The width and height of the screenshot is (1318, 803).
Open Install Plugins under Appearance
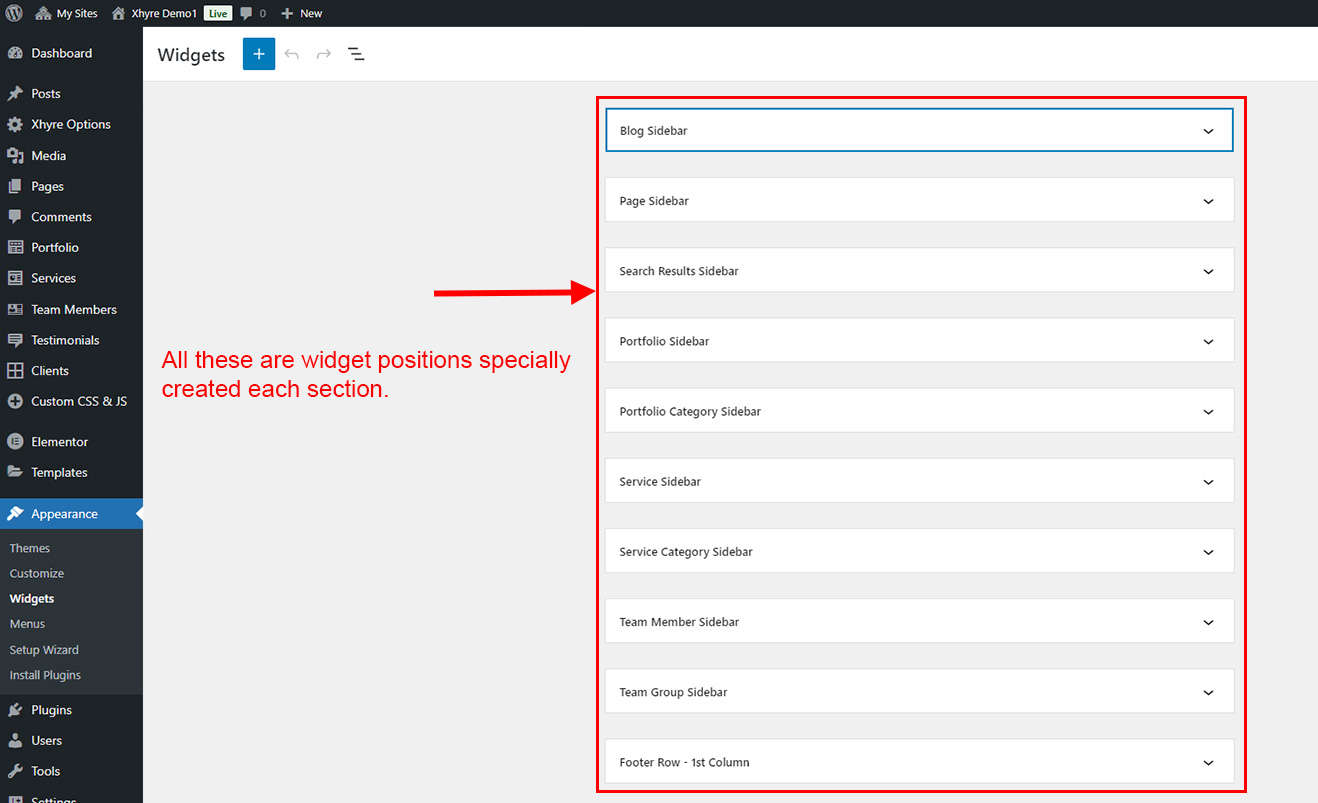click(45, 675)
